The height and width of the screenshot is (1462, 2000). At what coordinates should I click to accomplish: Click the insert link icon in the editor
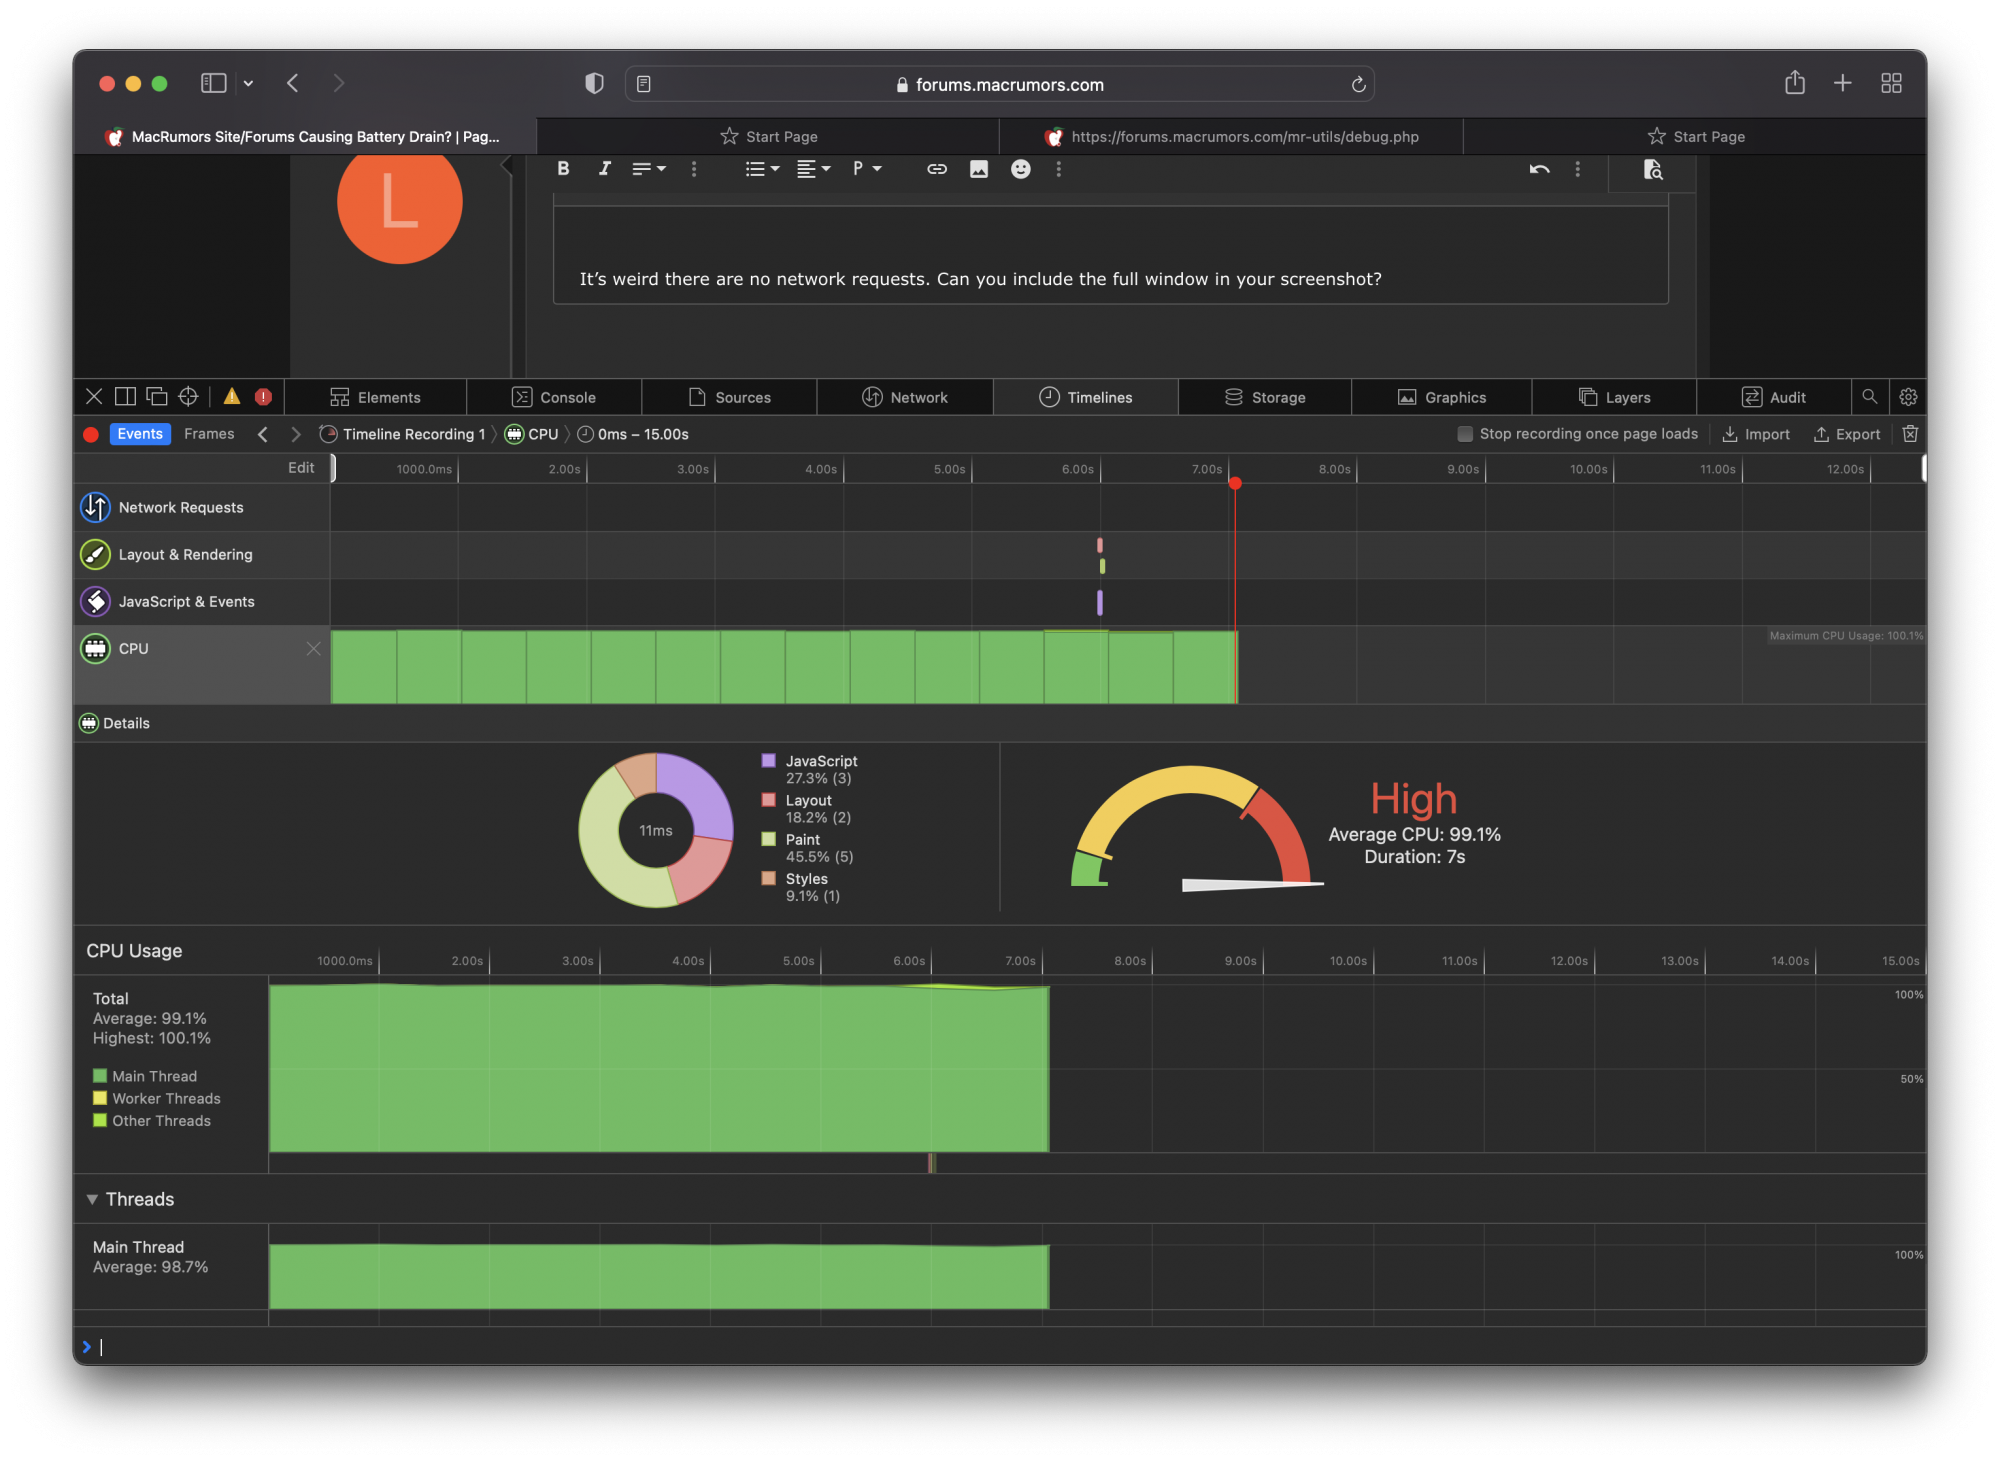936,169
